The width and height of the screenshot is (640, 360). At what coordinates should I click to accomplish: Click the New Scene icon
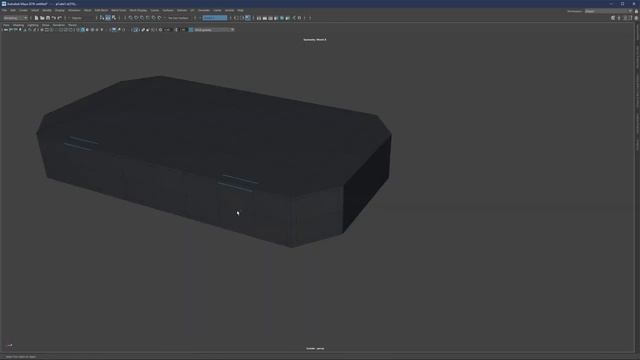(36, 18)
